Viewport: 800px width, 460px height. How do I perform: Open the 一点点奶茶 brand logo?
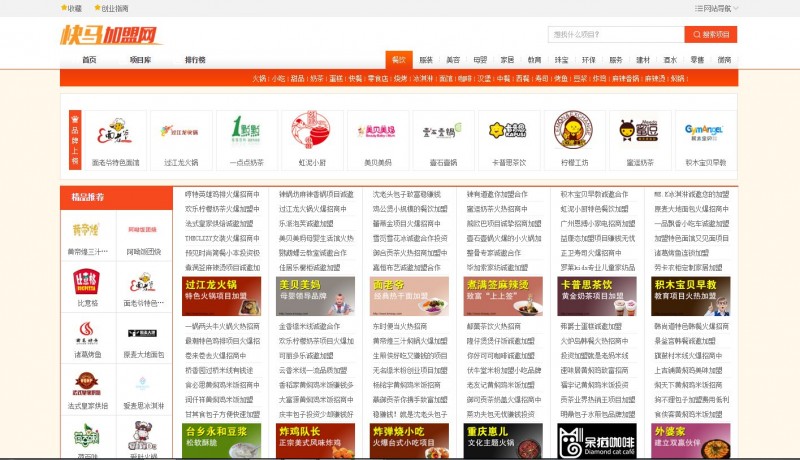pos(246,131)
